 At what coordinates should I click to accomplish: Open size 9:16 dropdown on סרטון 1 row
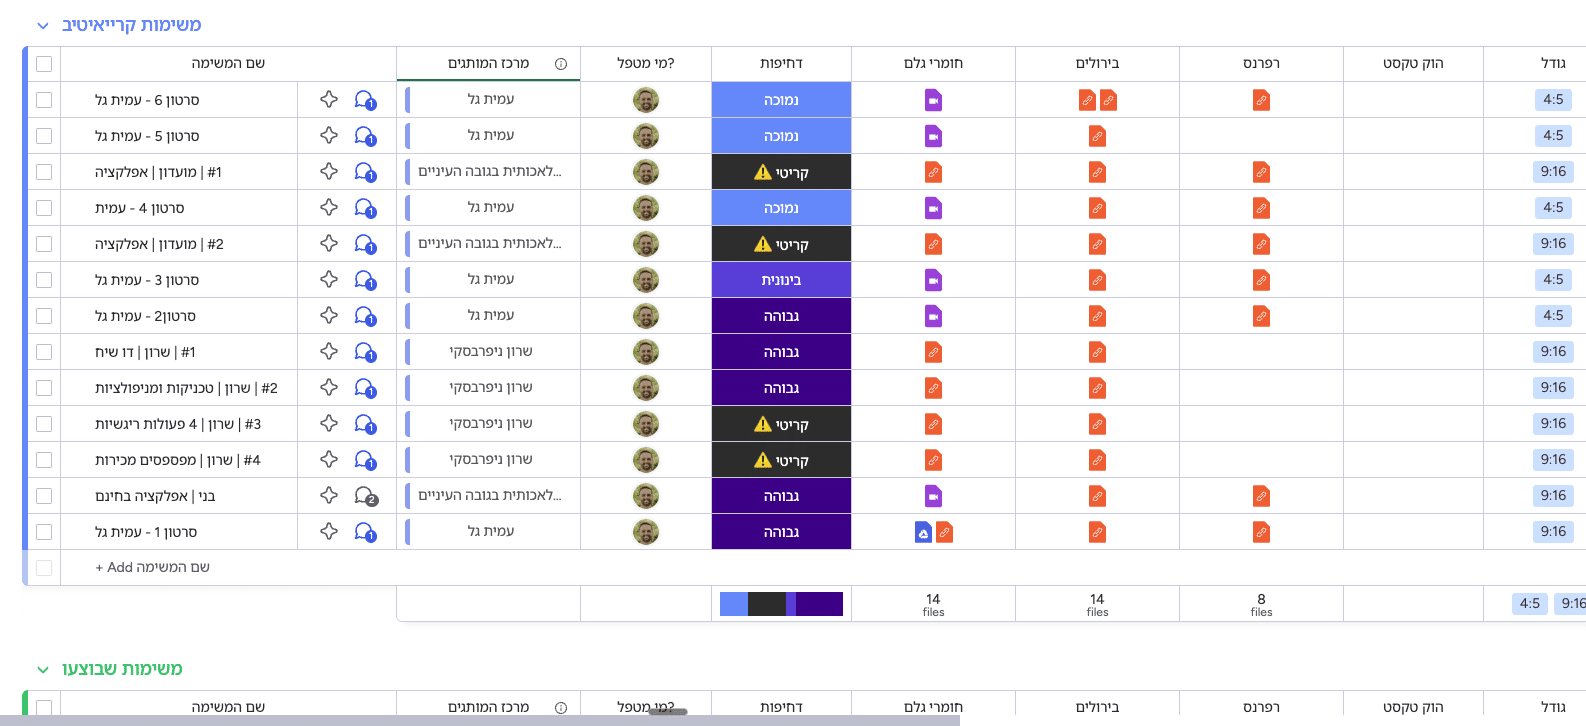tap(1553, 531)
